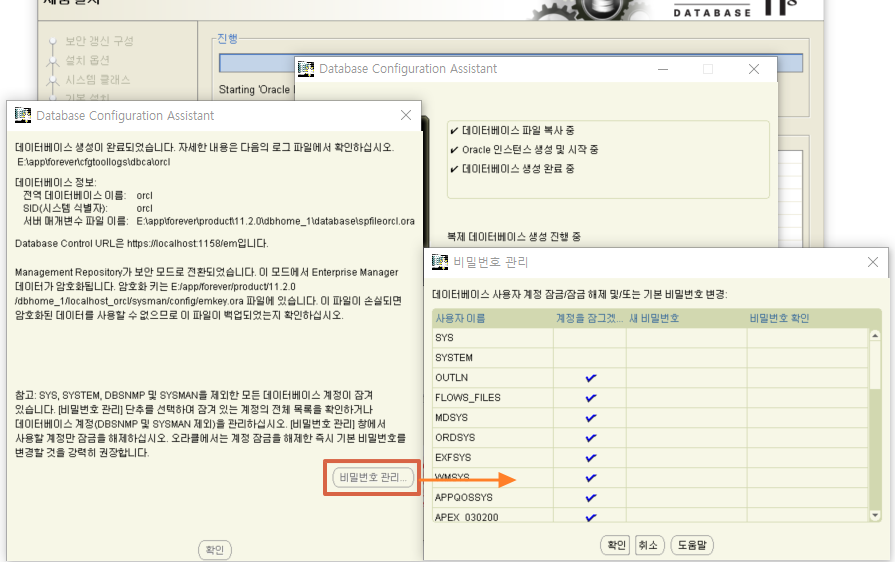Select the ORDSYS user name
The image size is (895, 562).
[x=455, y=438]
